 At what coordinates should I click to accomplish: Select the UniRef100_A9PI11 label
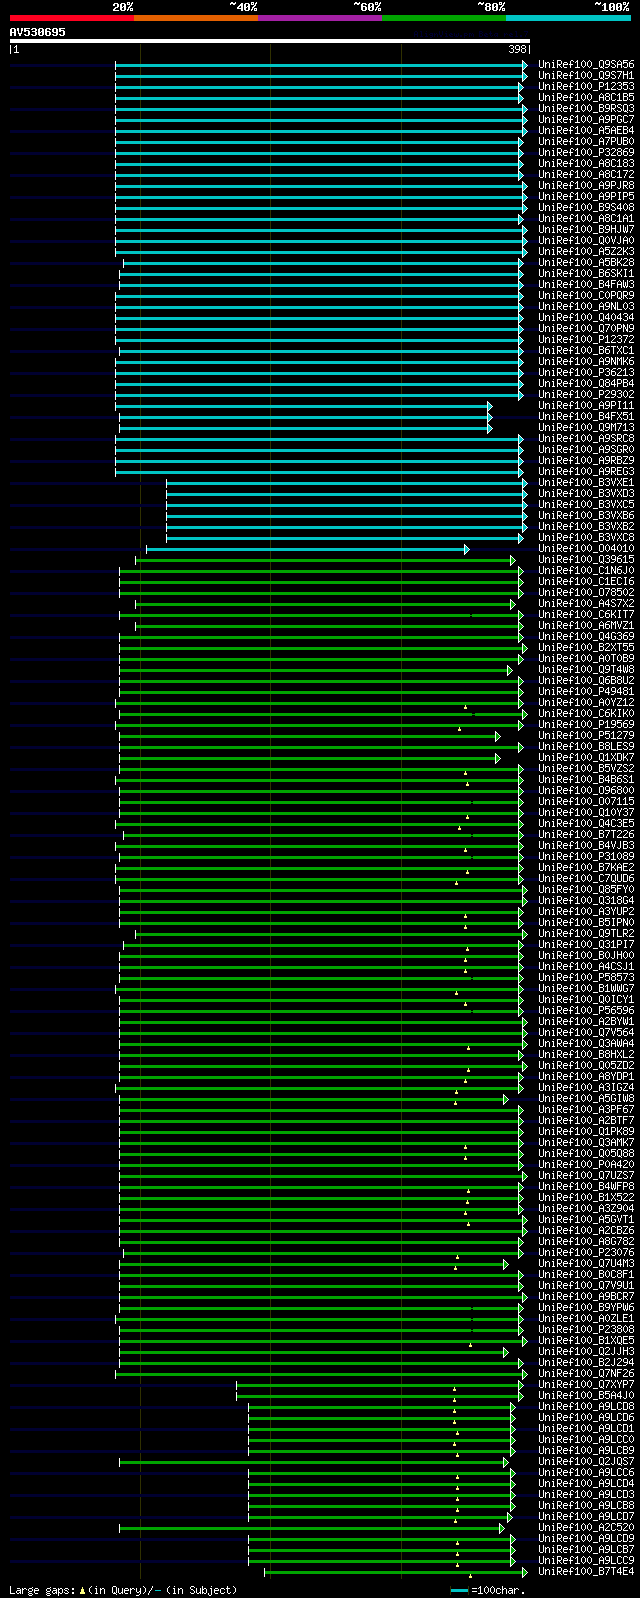586,405
